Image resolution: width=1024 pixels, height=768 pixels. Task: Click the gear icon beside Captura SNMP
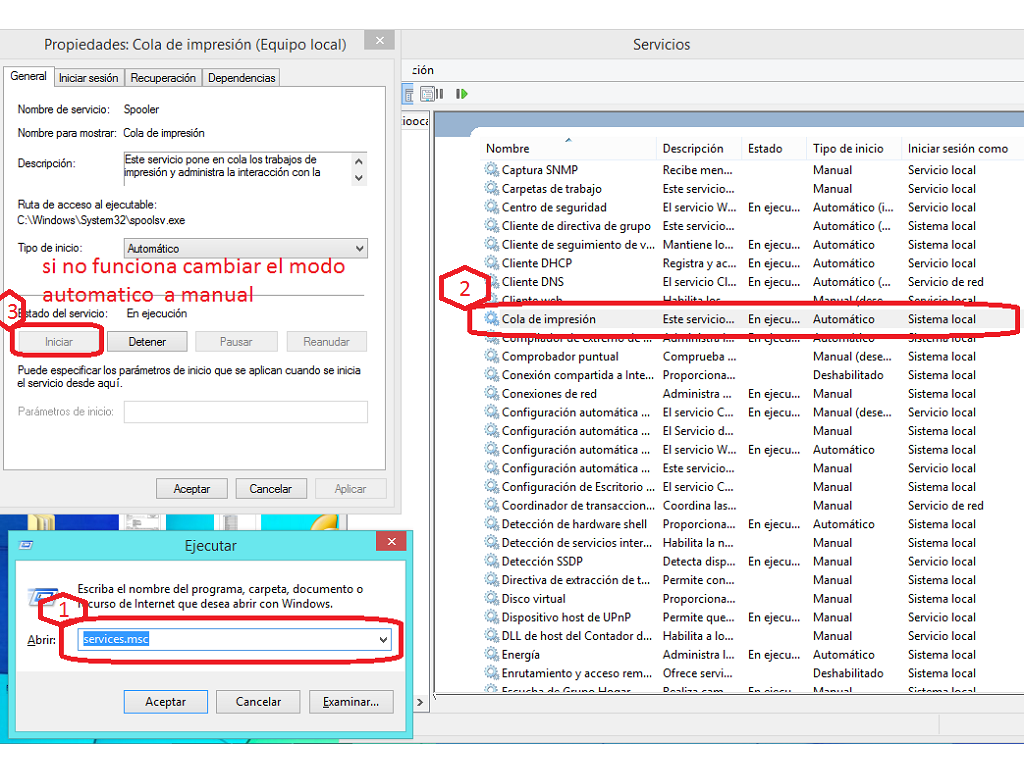(x=492, y=170)
